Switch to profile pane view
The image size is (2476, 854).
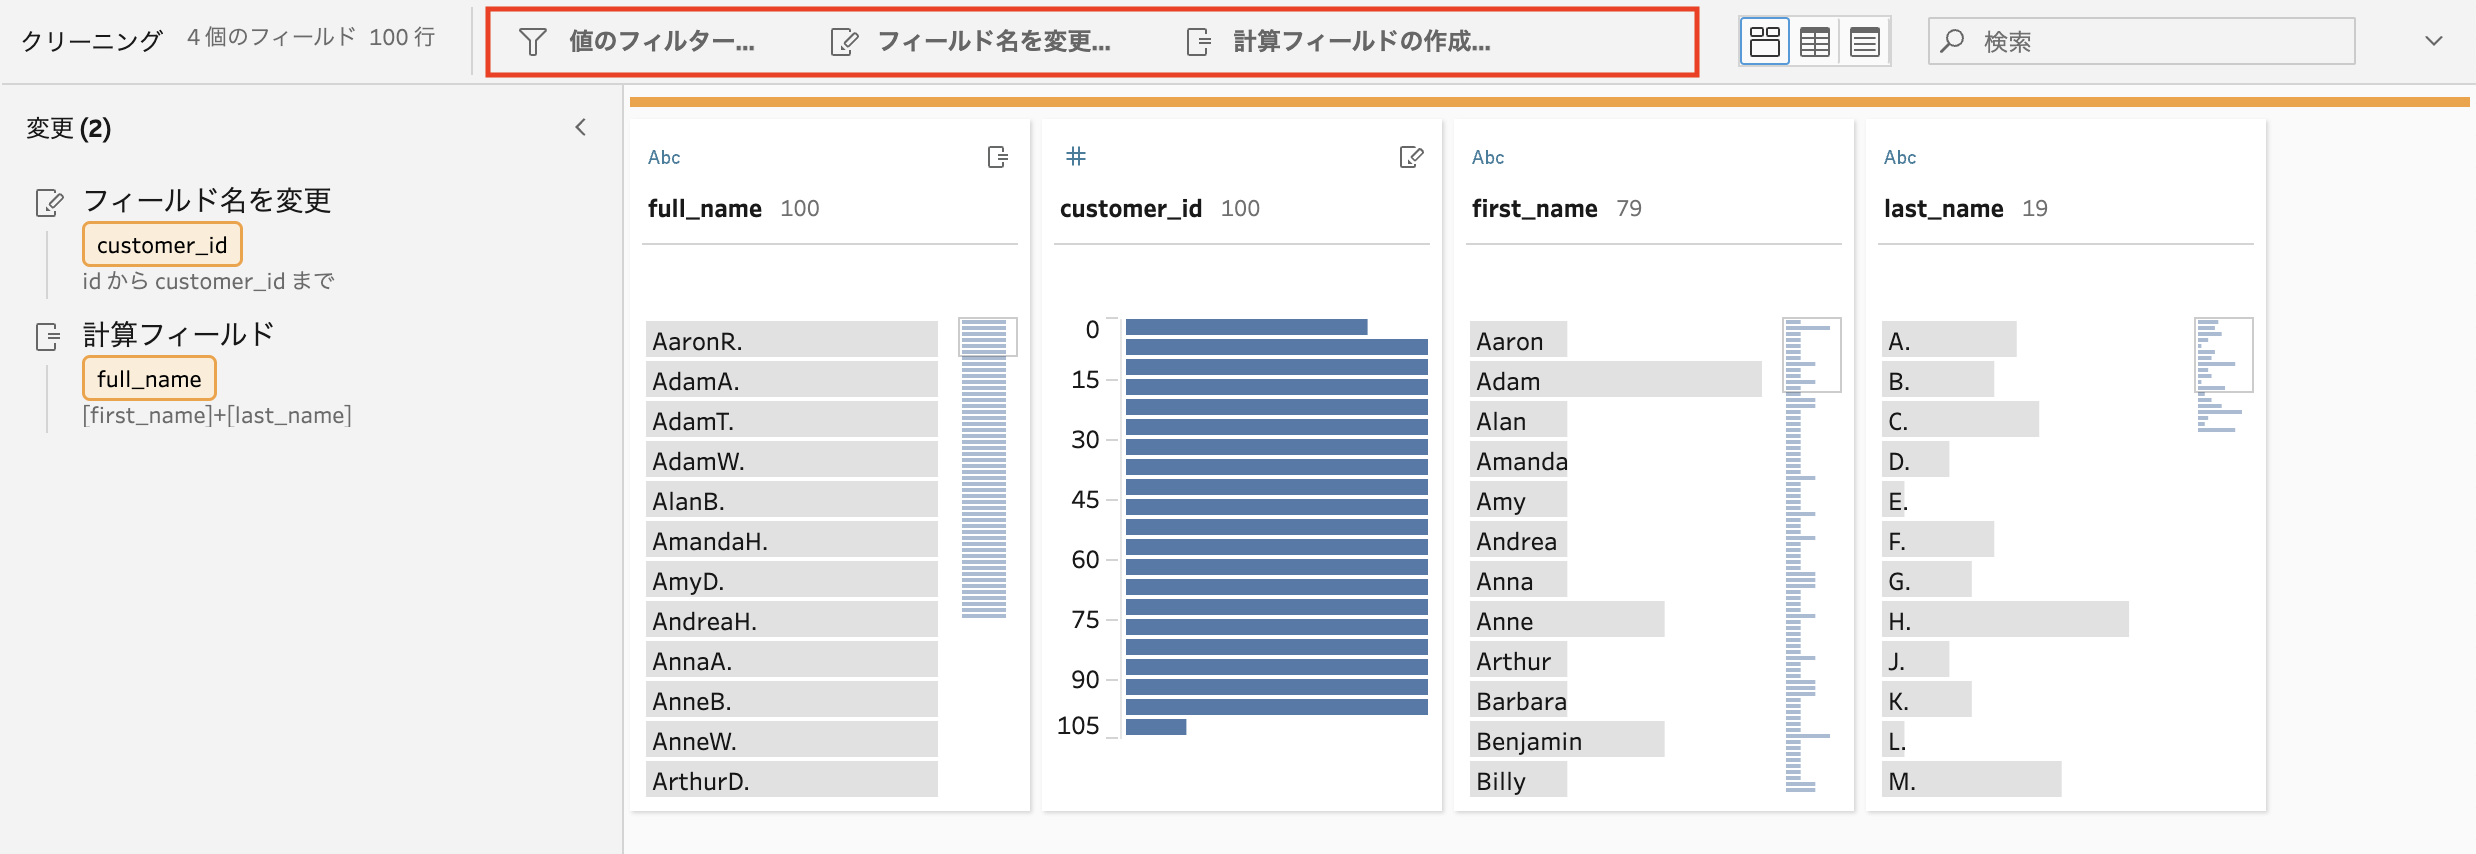(x=1765, y=42)
